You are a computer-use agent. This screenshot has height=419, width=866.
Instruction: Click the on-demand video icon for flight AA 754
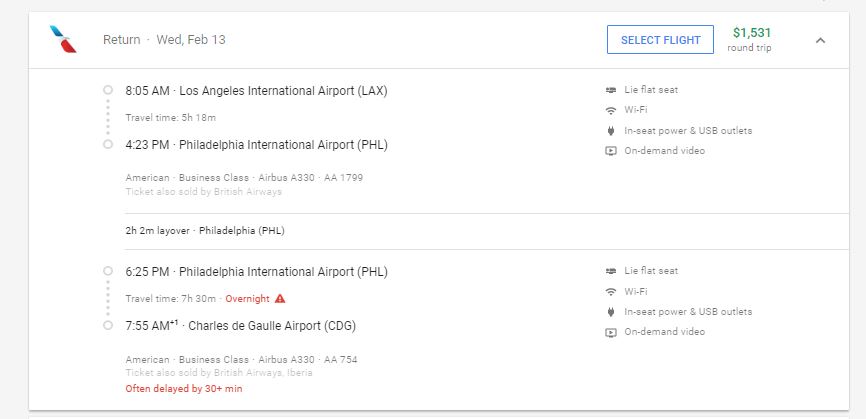point(611,332)
